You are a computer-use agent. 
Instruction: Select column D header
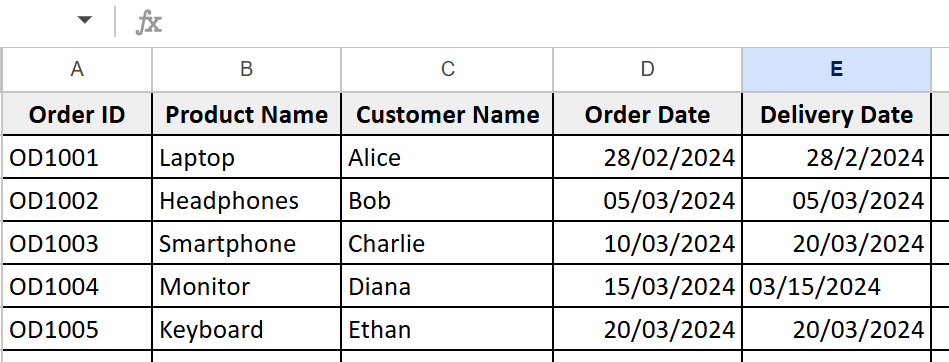tap(648, 70)
